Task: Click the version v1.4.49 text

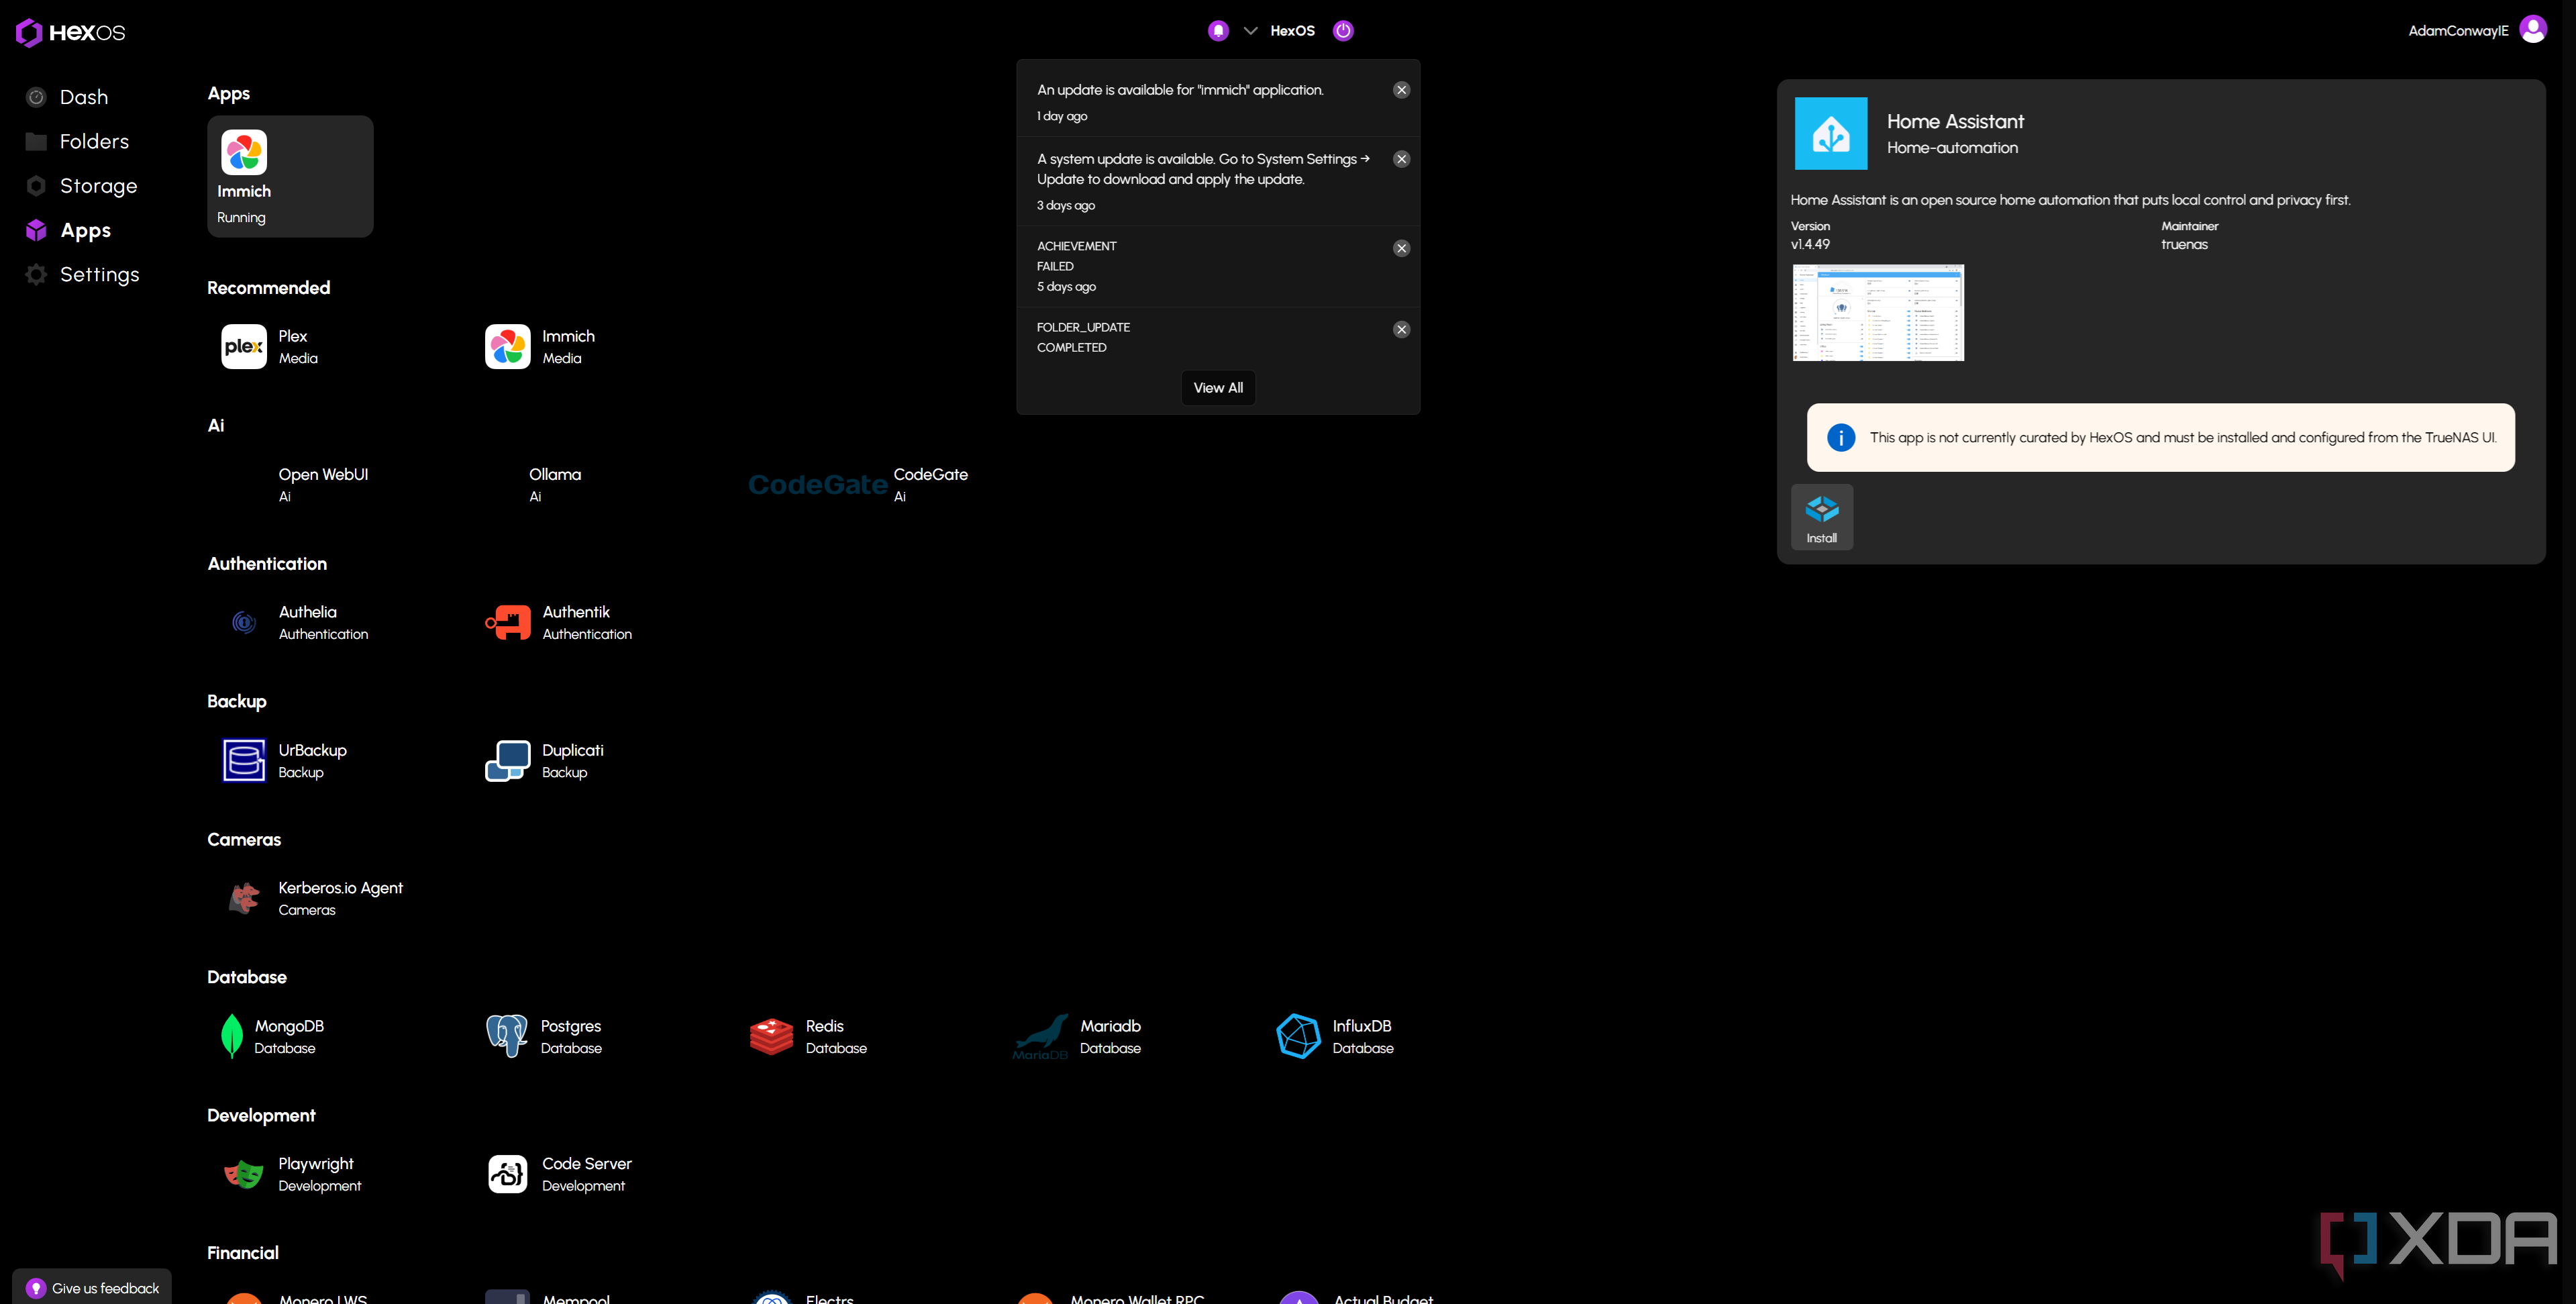Action: click(1810, 244)
